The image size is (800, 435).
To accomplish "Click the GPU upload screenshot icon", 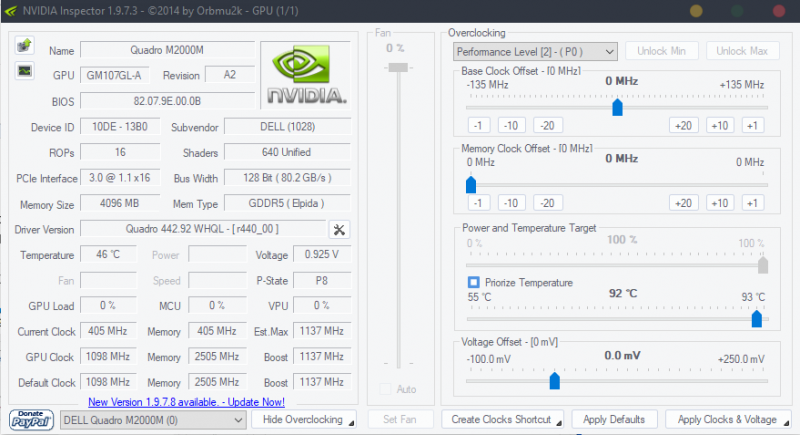I will pyautogui.click(x=24, y=45).
